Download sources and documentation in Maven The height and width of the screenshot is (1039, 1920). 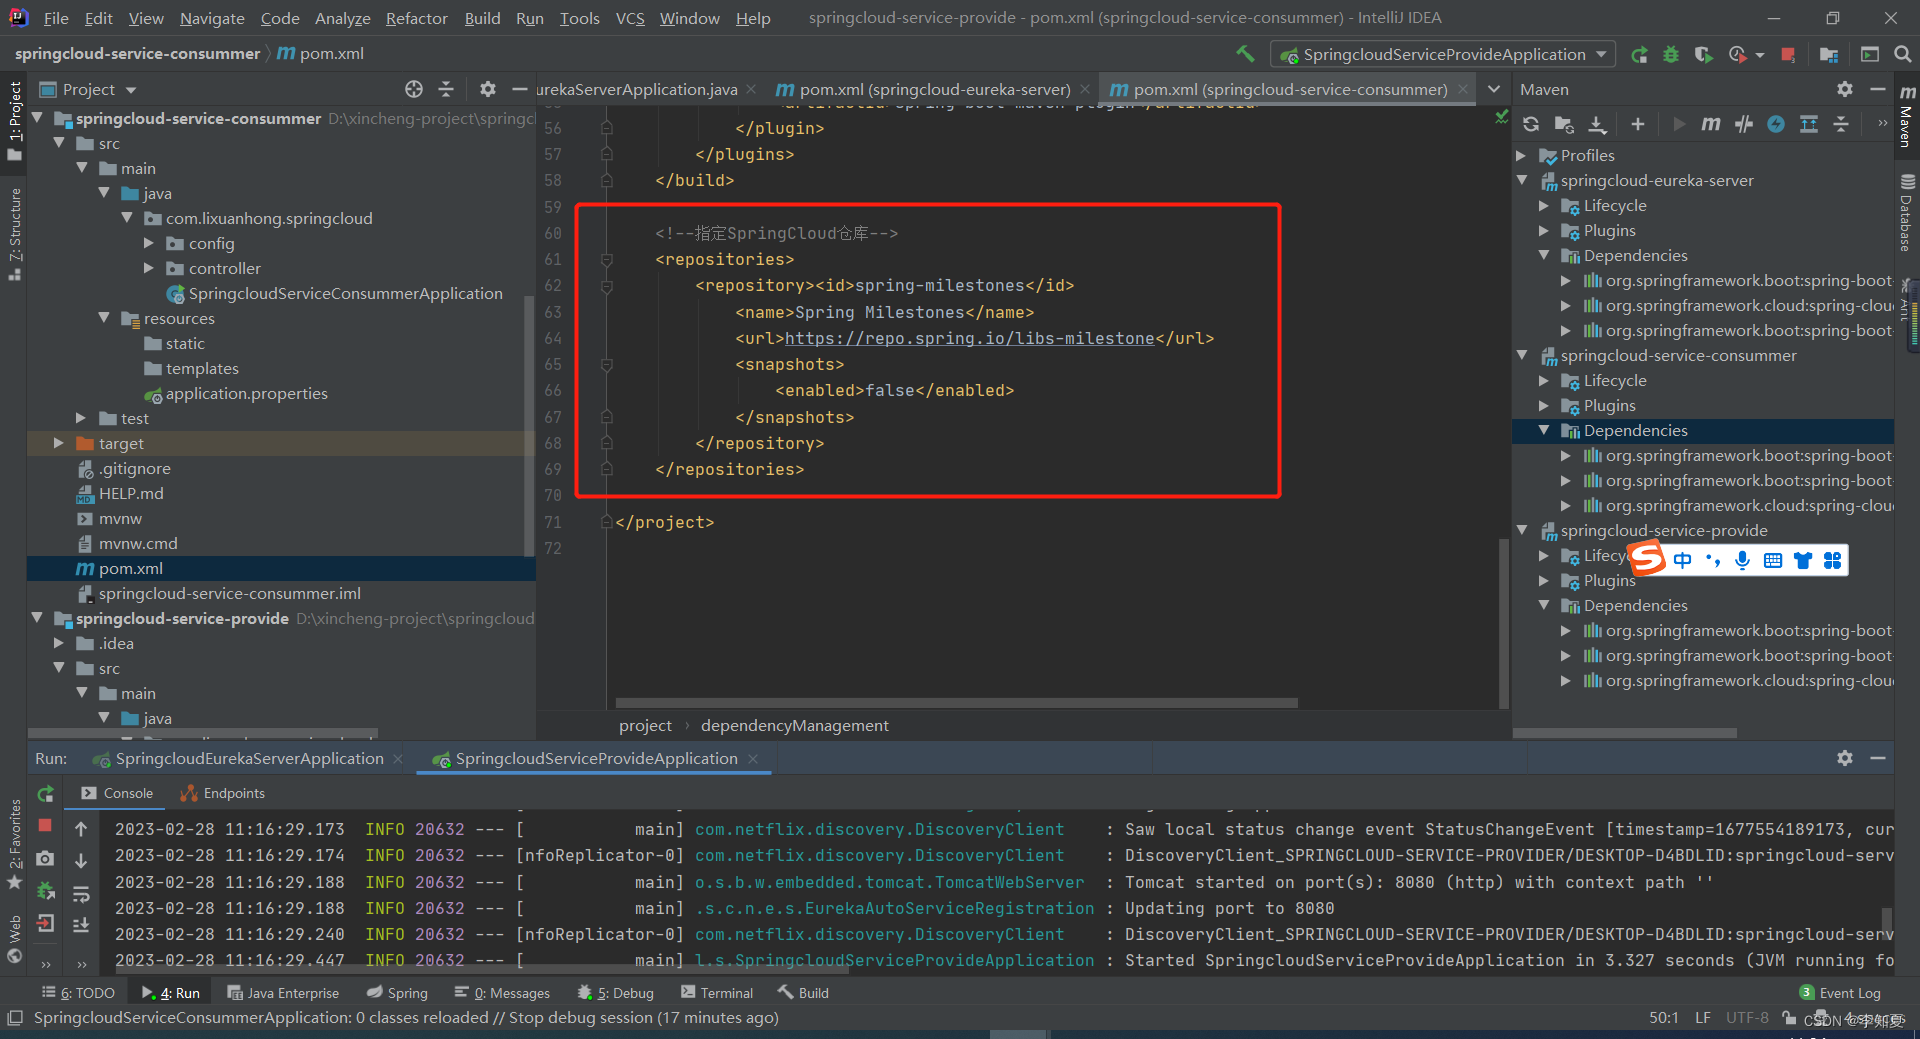click(x=1598, y=124)
